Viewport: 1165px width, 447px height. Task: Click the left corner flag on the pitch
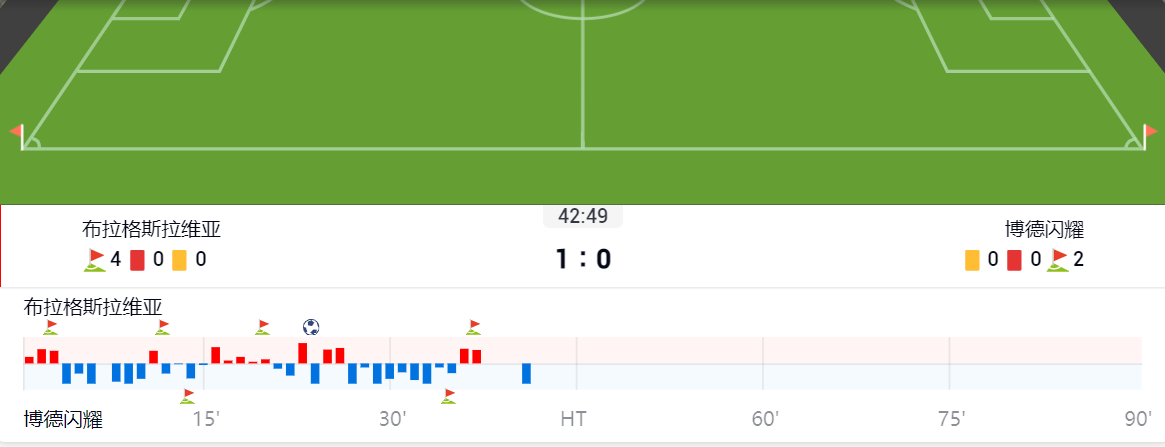click(17, 132)
